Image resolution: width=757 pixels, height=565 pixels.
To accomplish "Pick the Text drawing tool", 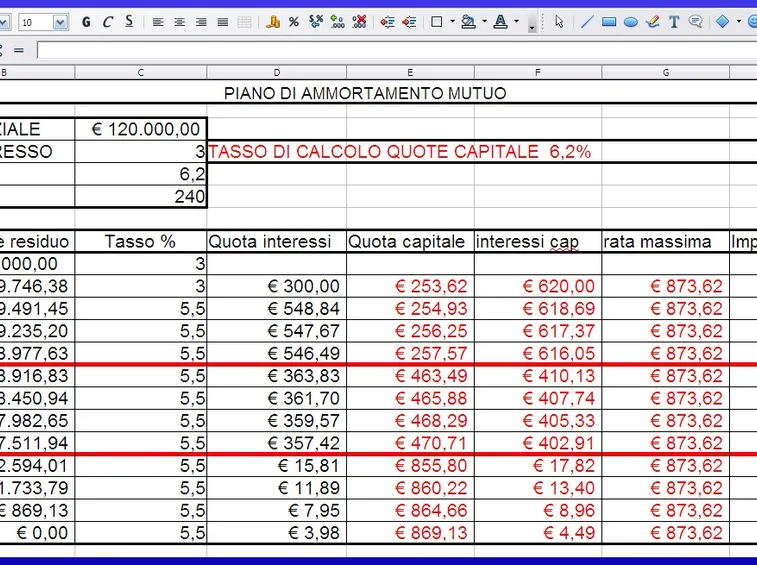I will click(674, 22).
